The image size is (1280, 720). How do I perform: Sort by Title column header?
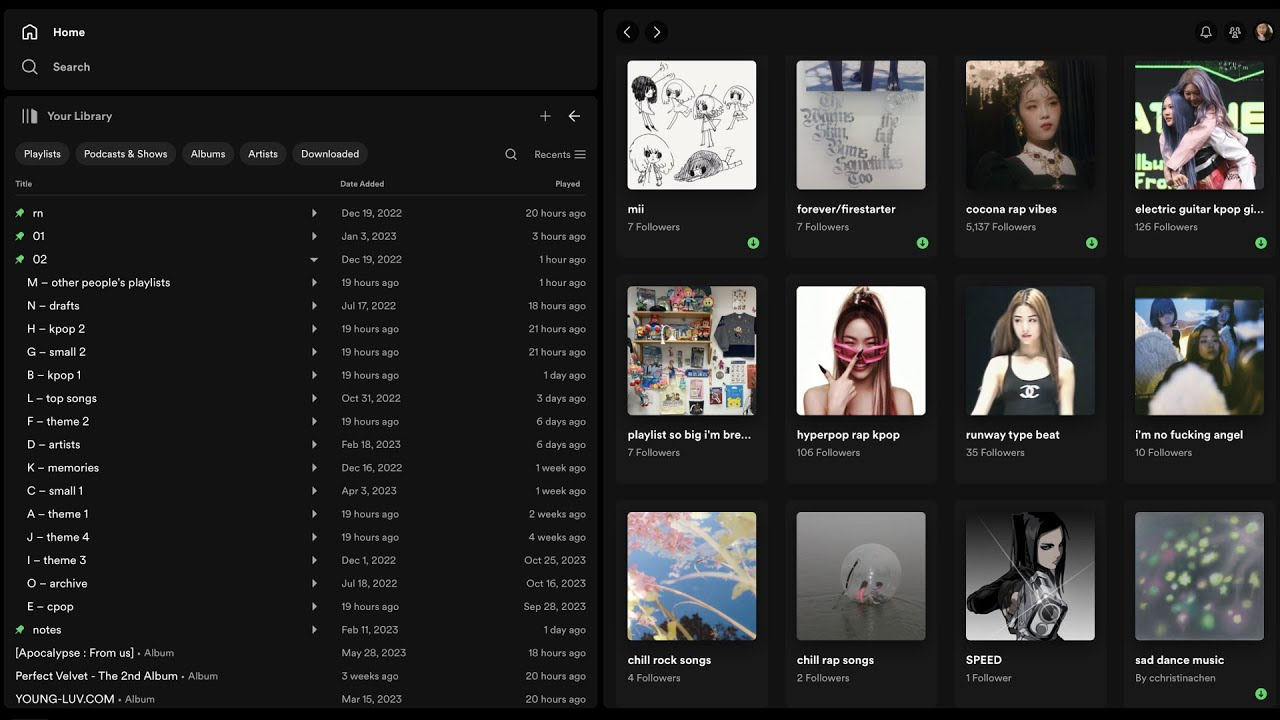click(24, 184)
